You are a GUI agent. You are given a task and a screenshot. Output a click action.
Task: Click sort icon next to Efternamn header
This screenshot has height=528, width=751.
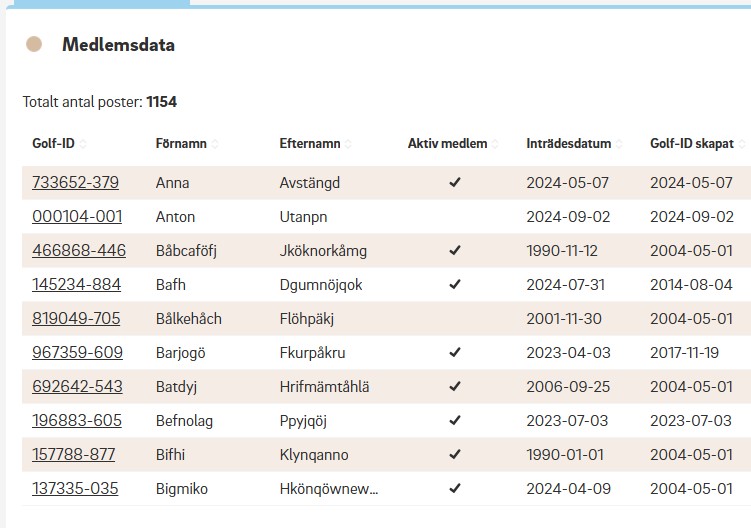pos(348,144)
